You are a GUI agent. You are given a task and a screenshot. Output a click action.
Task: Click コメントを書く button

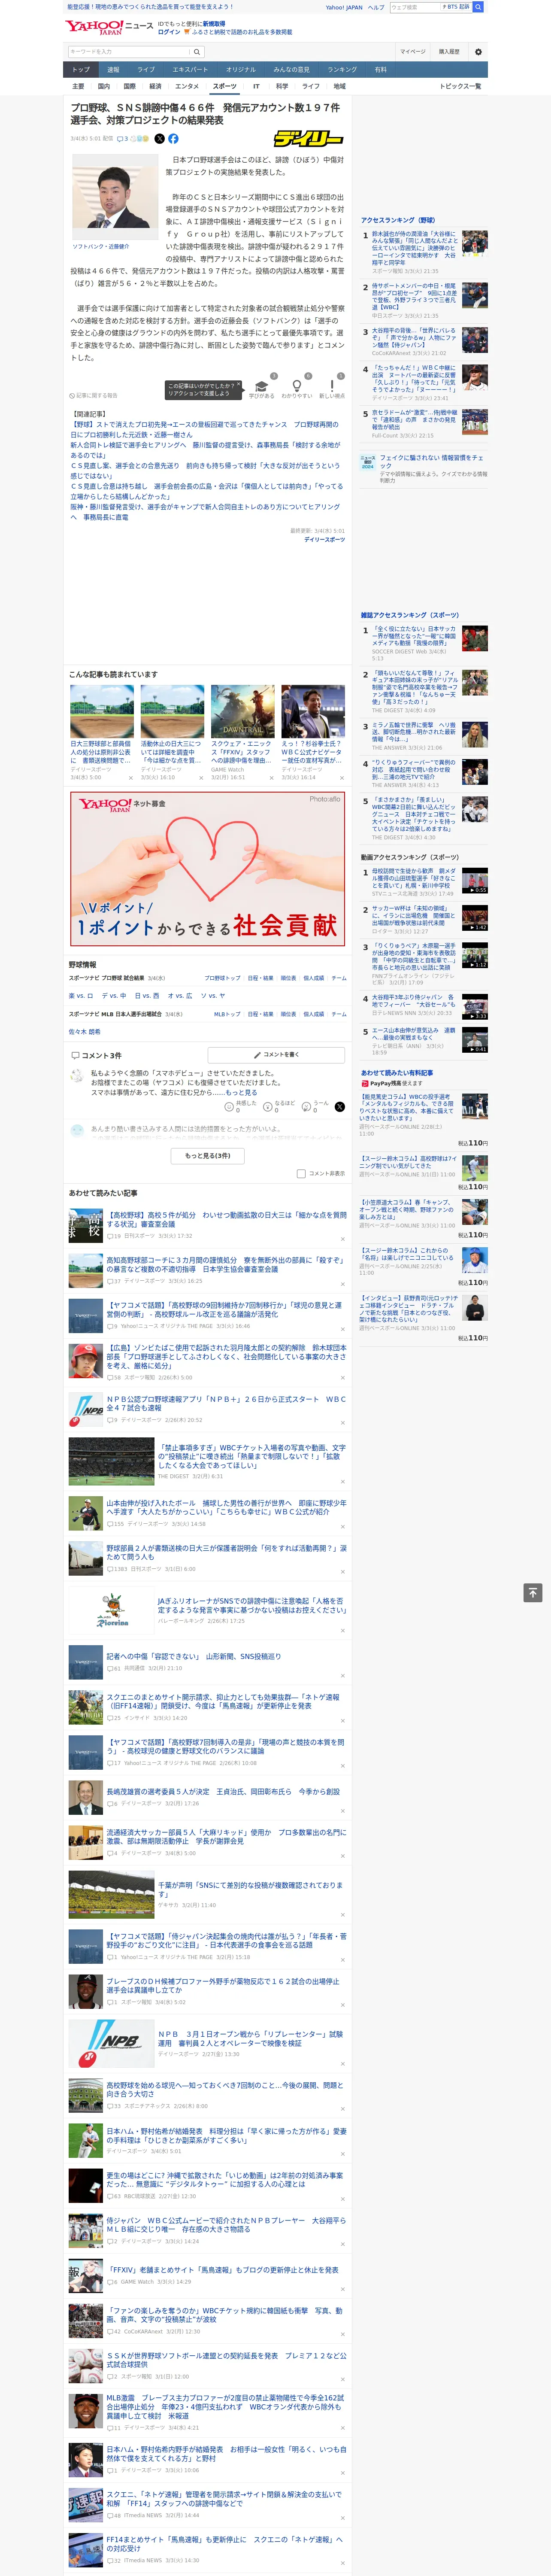277,1055
